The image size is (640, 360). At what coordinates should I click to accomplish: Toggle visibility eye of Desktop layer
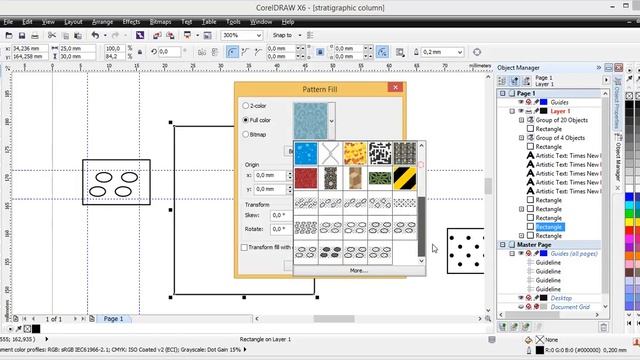(521, 298)
